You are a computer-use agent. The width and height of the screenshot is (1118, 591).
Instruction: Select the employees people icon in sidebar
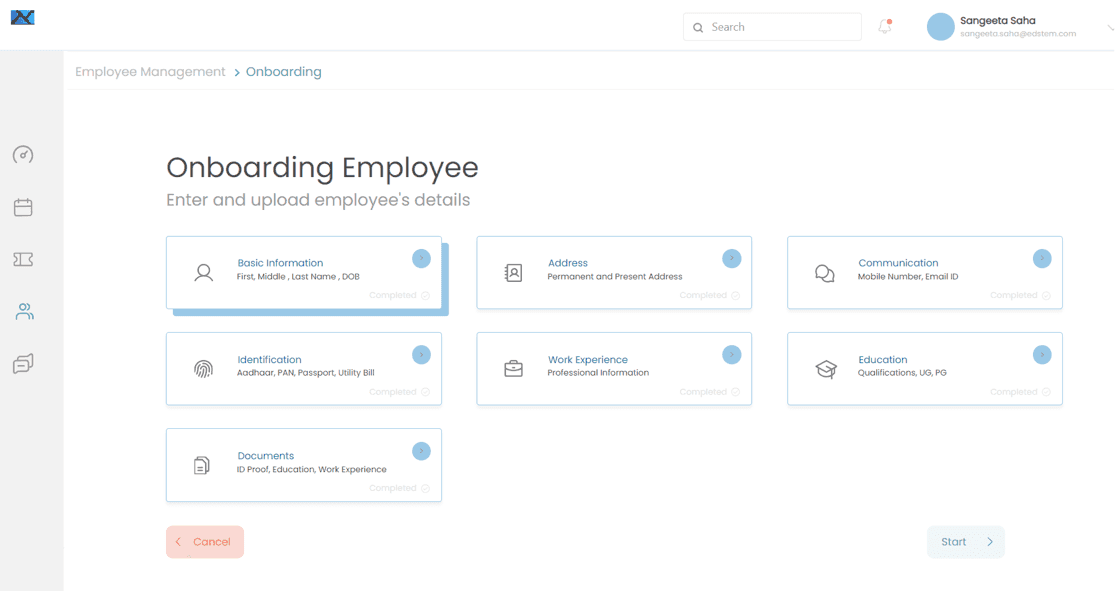pos(24,312)
